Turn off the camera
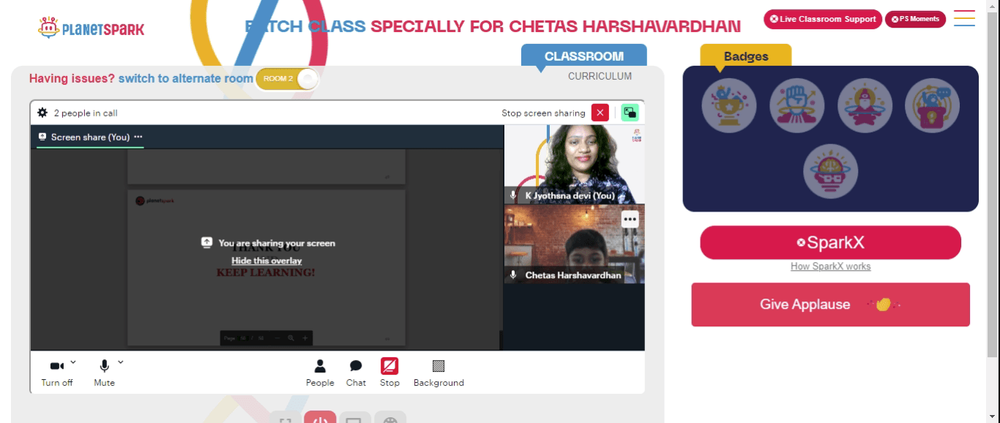This screenshot has width=1000, height=423. pos(57,373)
